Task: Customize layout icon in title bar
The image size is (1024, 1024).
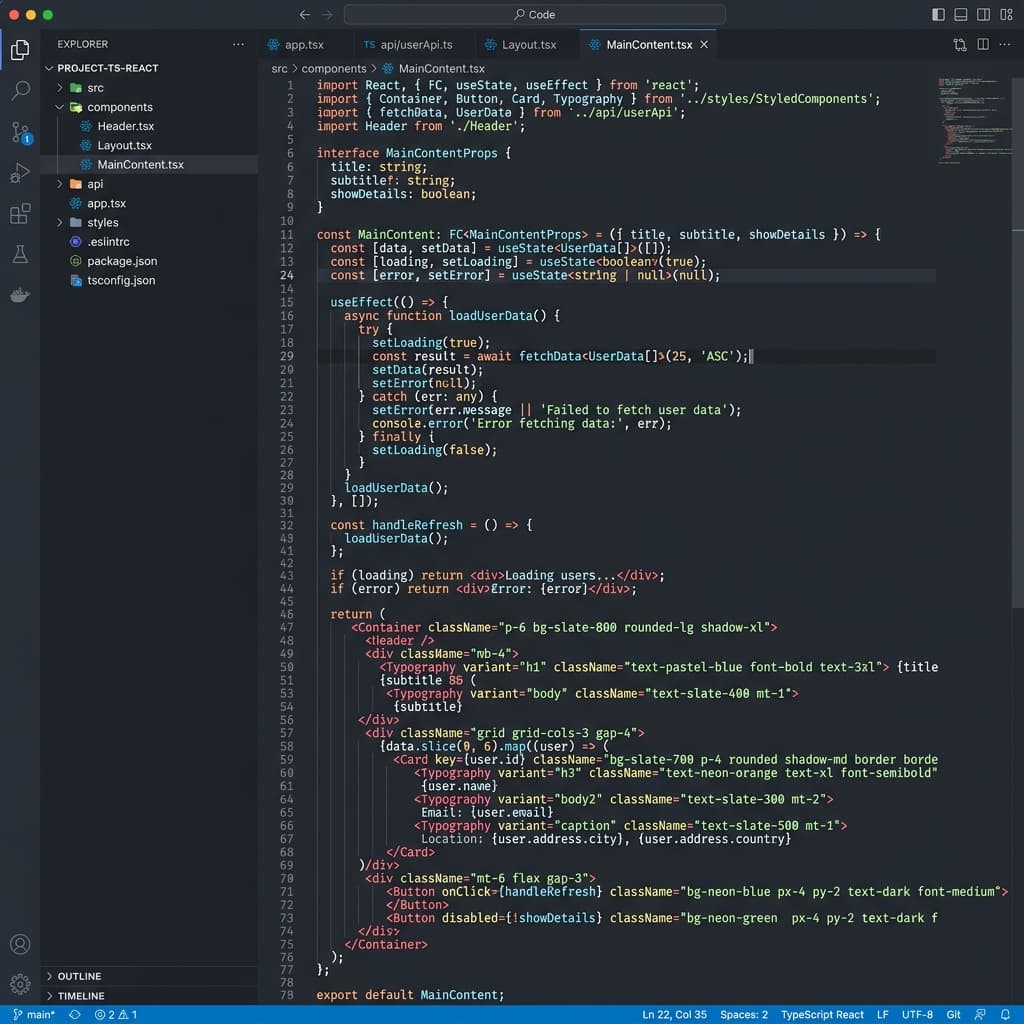Action: tap(1006, 14)
